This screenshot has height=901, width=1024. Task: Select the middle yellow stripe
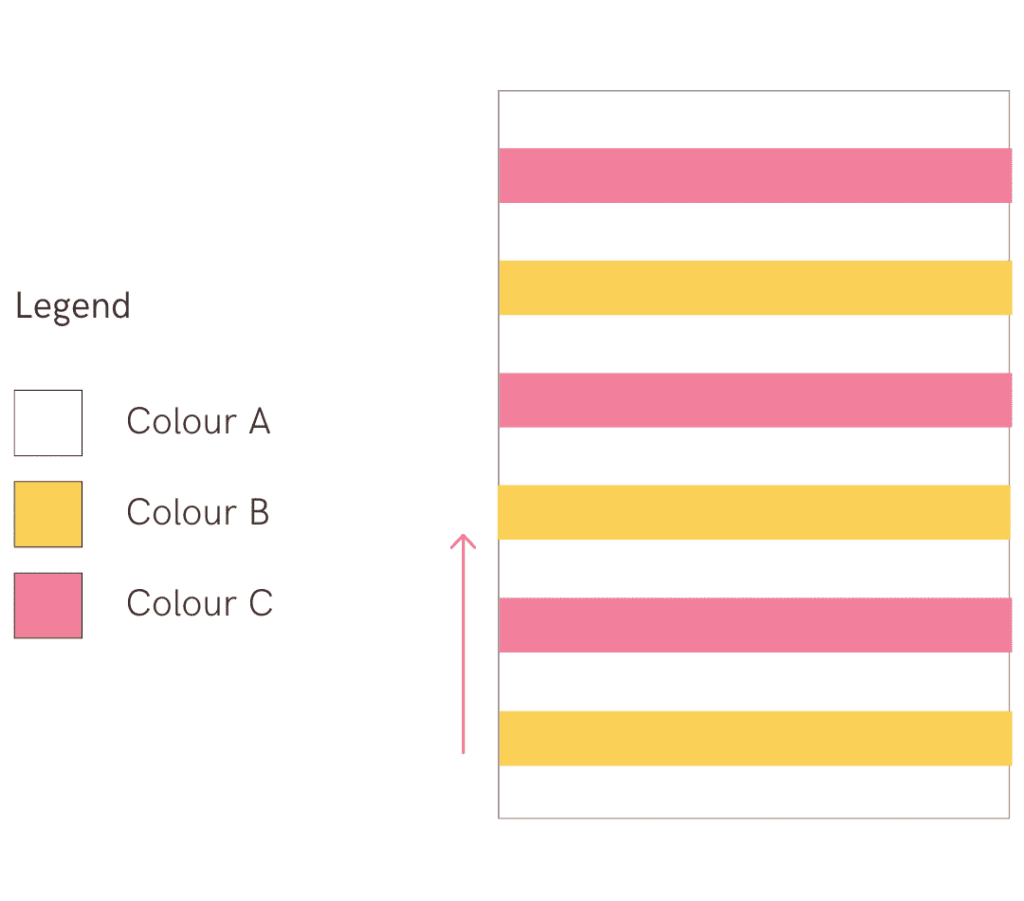coord(754,512)
